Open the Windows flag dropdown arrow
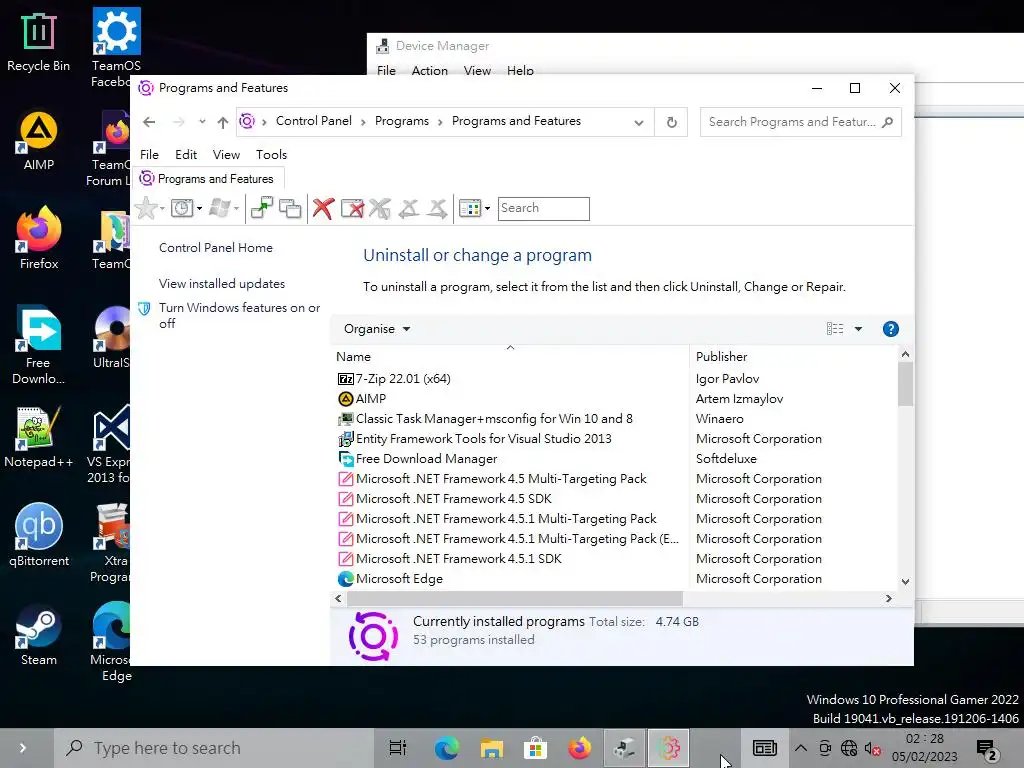This screenshot has height=768, width=1024. pos(236,209)
